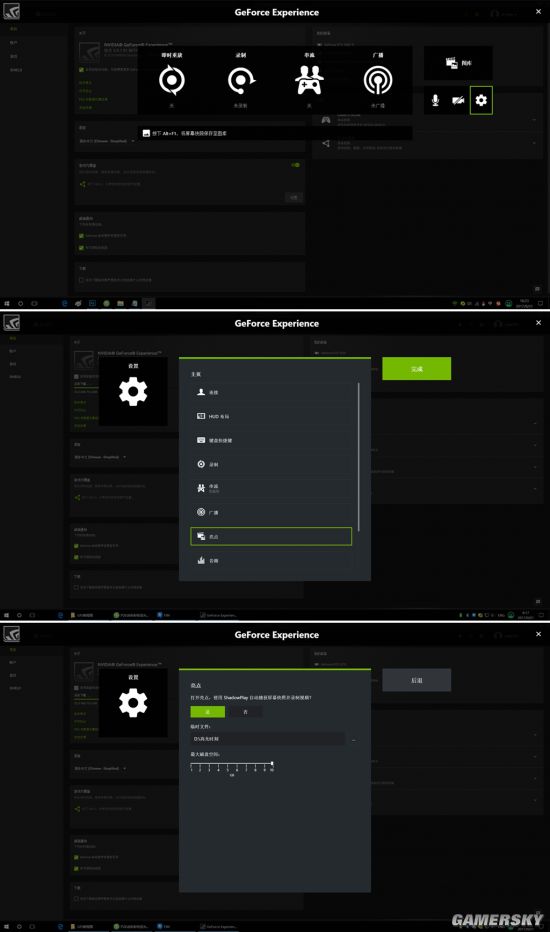Click the green 完成 Done button
The image size is (550, 932).
416,369
